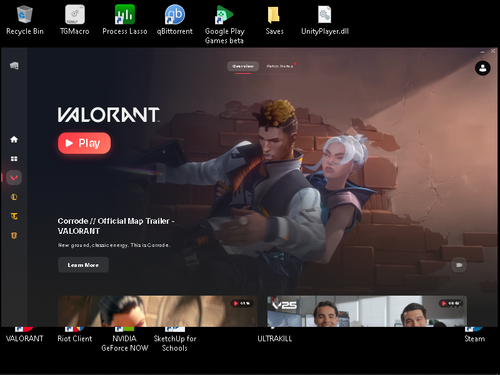Screen dimensions: 500x375
Task: Select the TGMacro desktop icon
Action: point(75,20)
